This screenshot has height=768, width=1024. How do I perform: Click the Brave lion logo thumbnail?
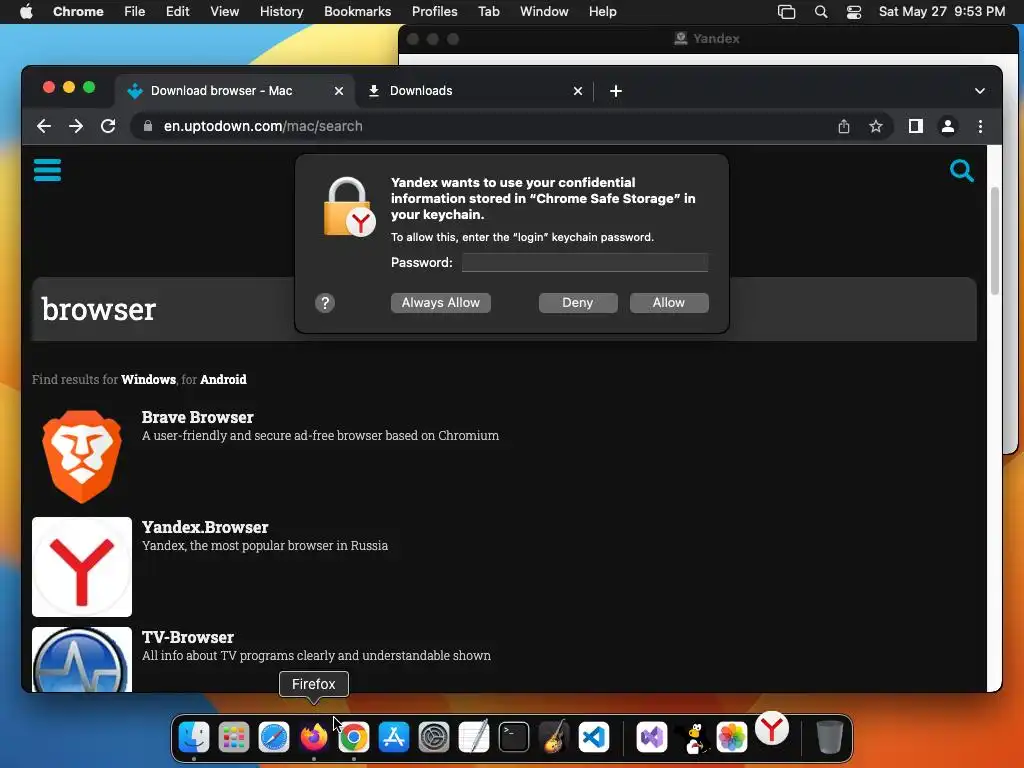point(82,457)
